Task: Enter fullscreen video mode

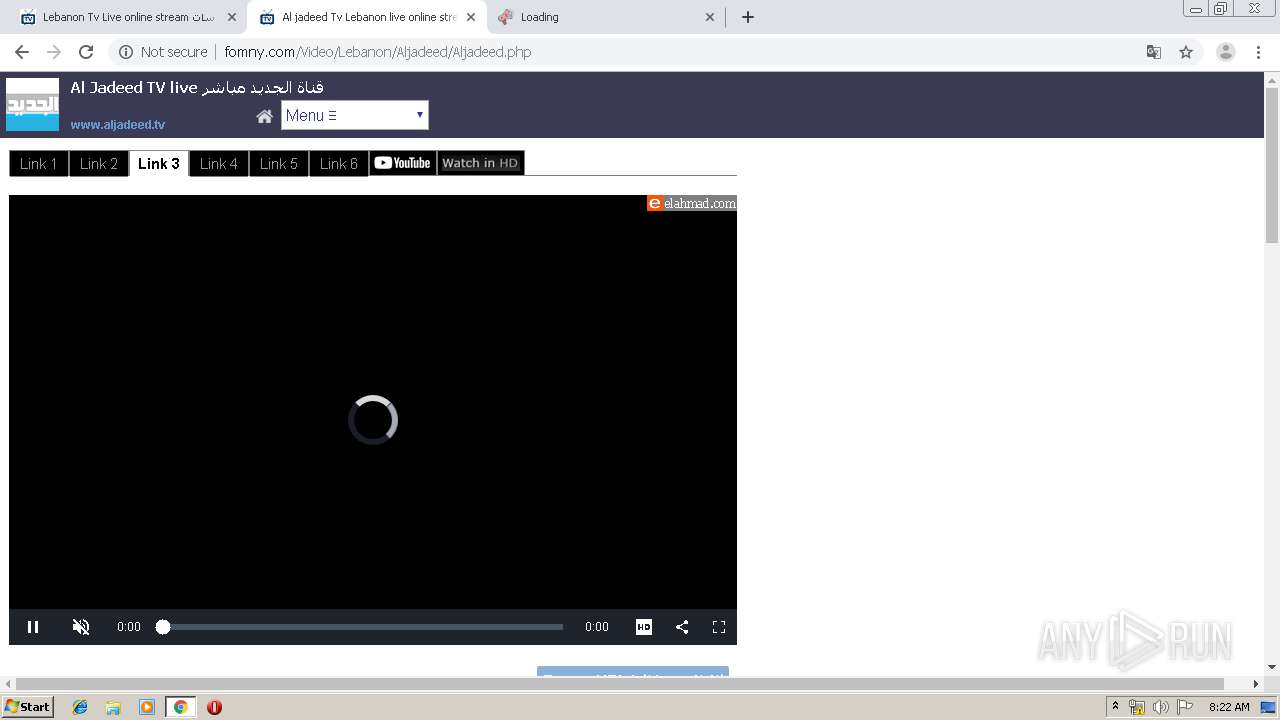Action: click(718, 627)
